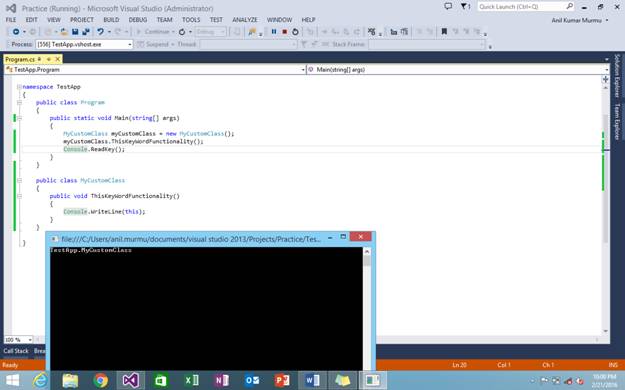Viewport: 625px width, 390px height.
Task: Toggle bookmark on current line
Action: click(444, 32)
